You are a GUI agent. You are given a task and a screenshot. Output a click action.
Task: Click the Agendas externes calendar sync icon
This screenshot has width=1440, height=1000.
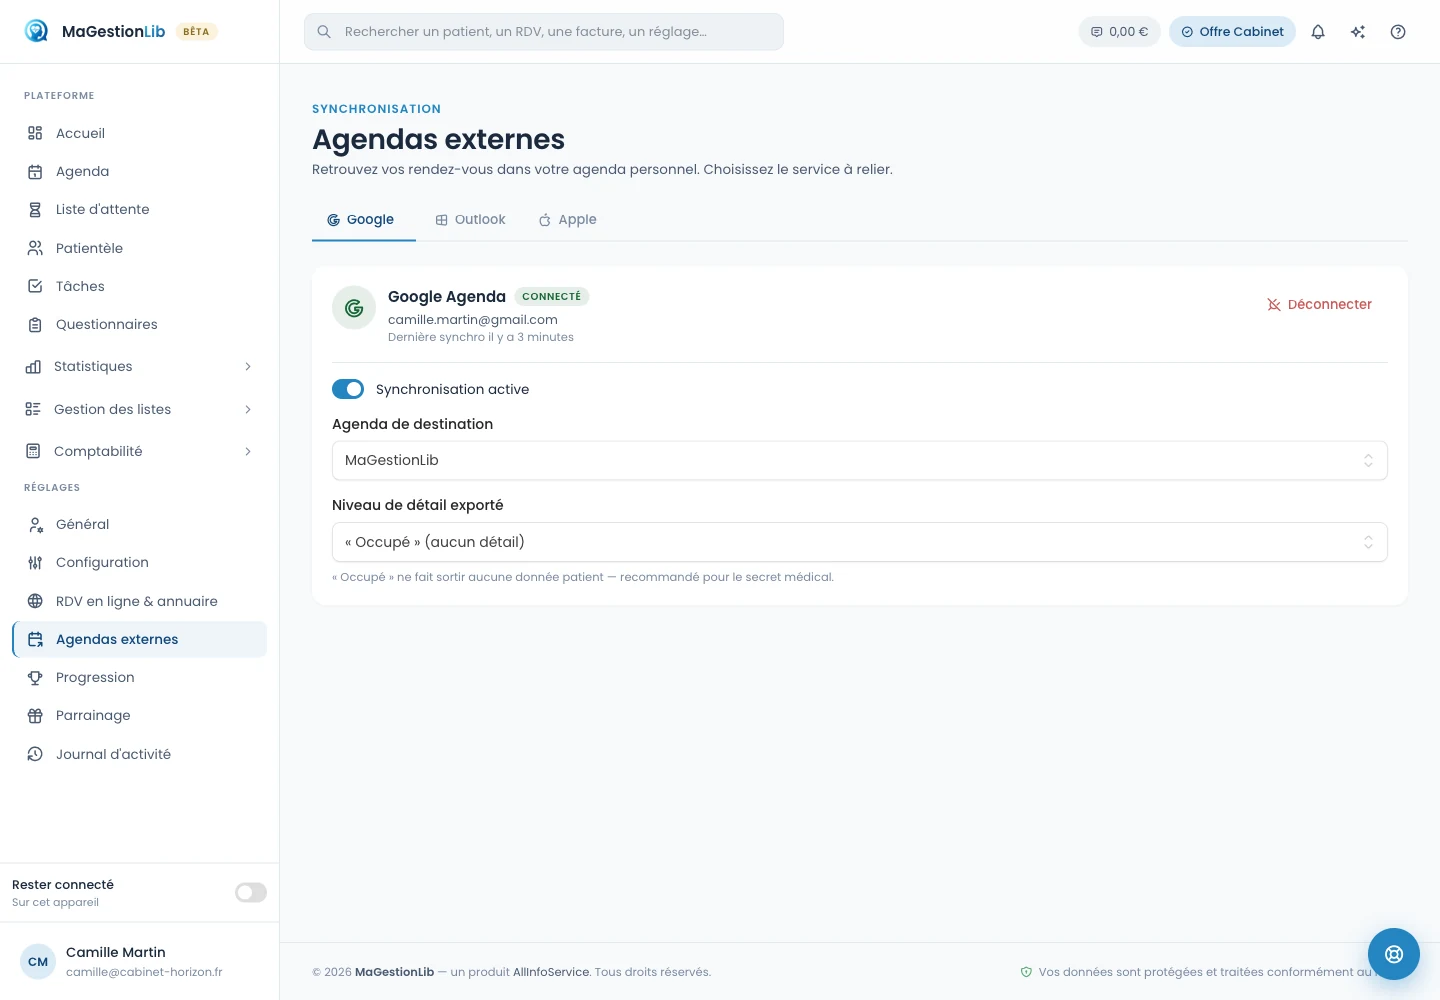click(x=35, y=640)
